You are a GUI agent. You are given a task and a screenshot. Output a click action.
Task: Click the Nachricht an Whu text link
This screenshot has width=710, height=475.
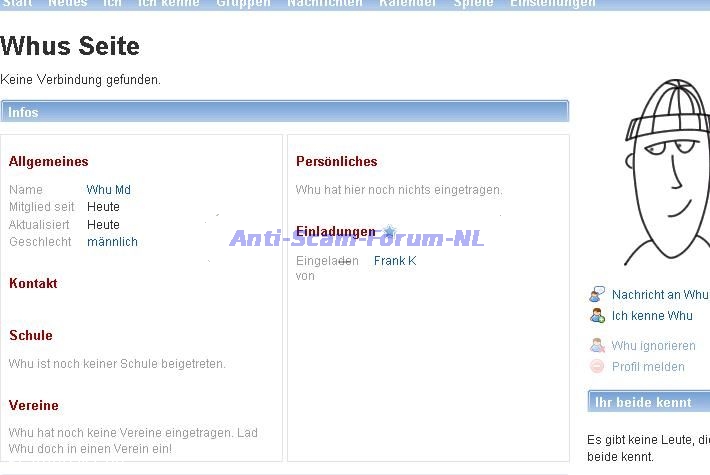tap(659, 295)
